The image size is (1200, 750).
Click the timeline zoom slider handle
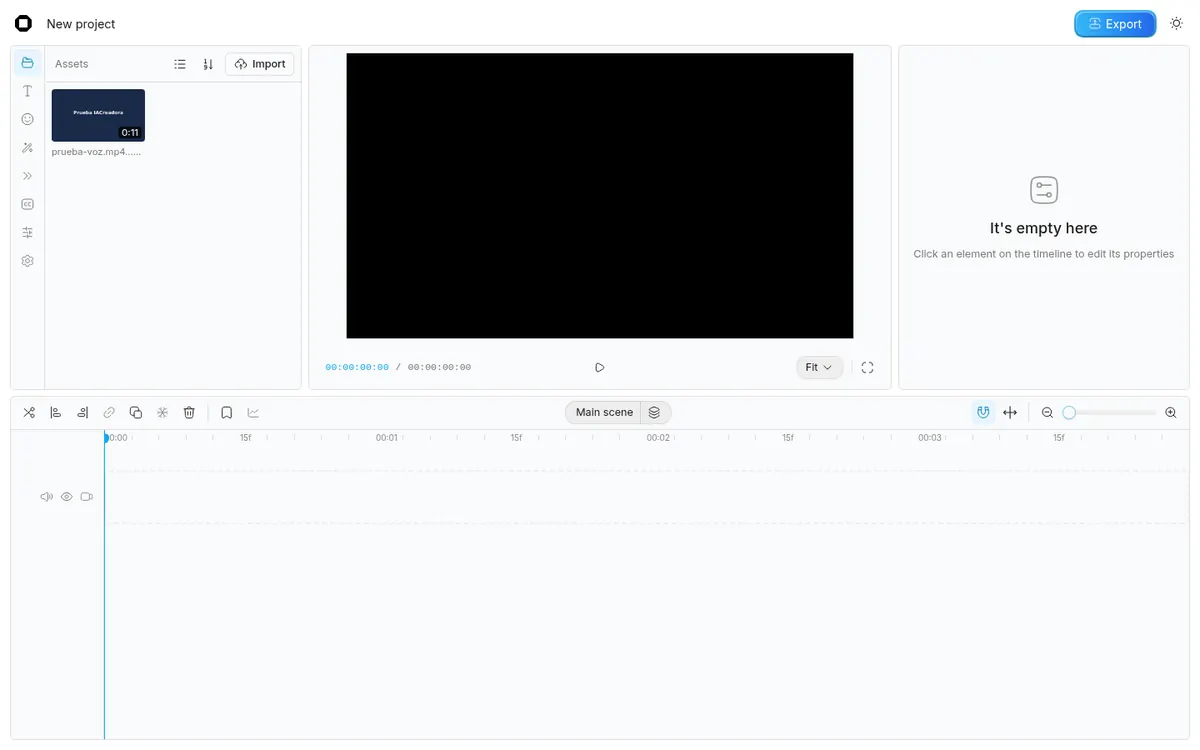pyautogui.click(x=1069, y=412)
